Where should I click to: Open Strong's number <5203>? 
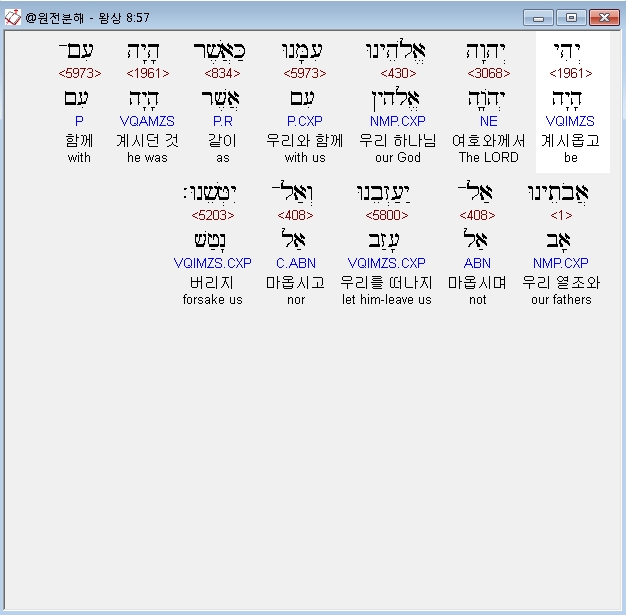coord(213,216)
